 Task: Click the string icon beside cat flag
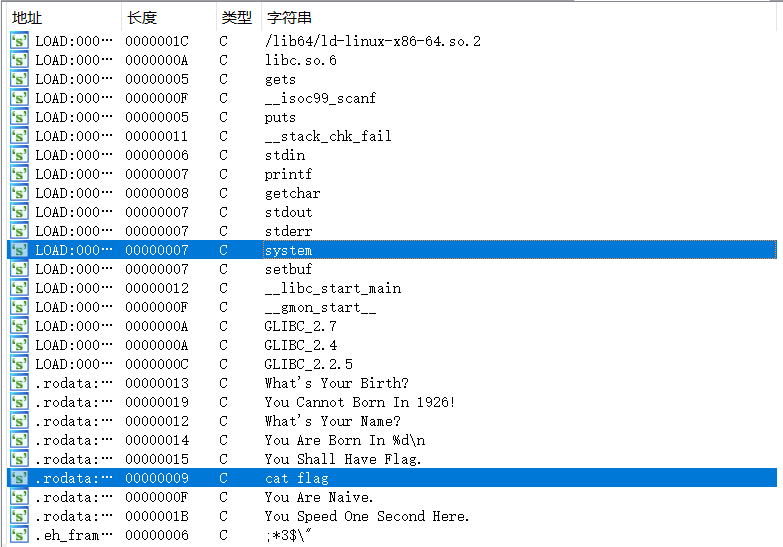[19, 478]
